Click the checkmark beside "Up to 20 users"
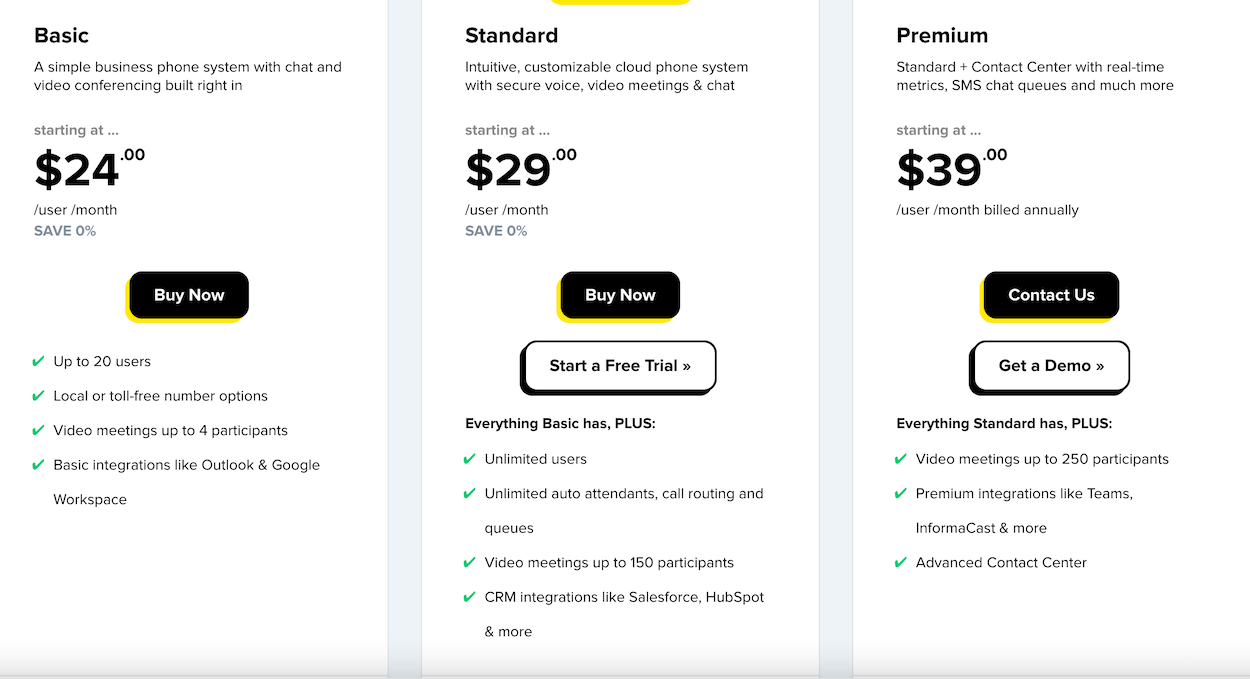The height and width of the screenshot is (679, 1250). pos(39,361)
